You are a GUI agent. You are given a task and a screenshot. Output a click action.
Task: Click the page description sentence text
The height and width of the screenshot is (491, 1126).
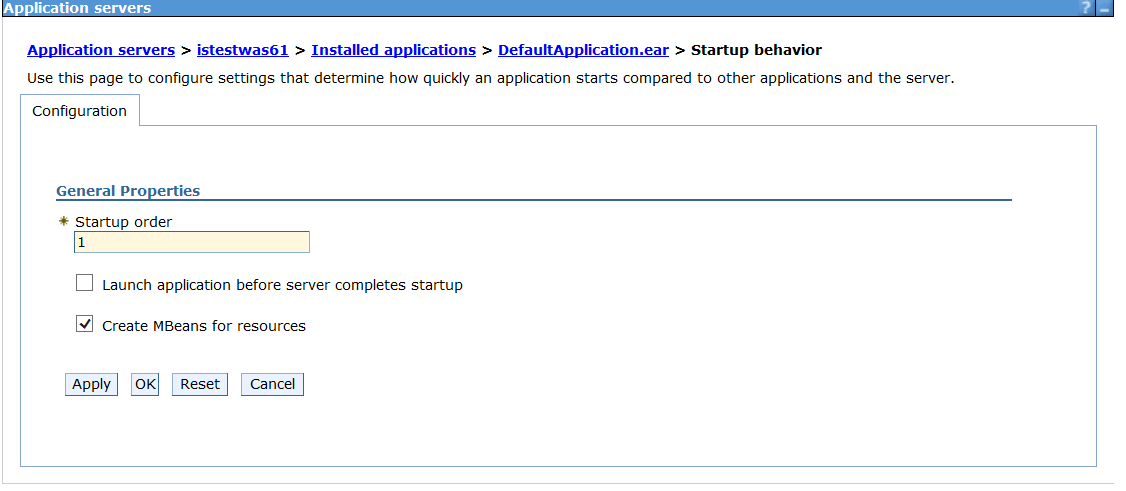[490, 78]
